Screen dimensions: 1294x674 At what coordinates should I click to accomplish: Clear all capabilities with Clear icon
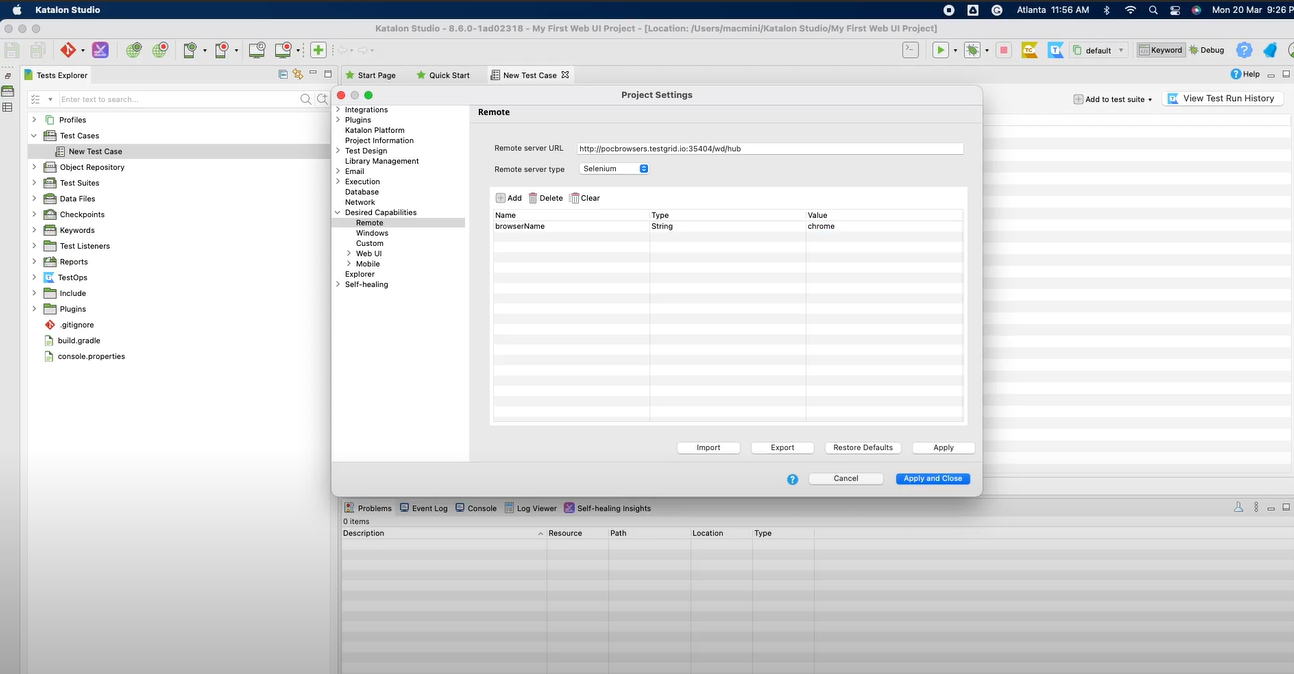pos(574,198)
